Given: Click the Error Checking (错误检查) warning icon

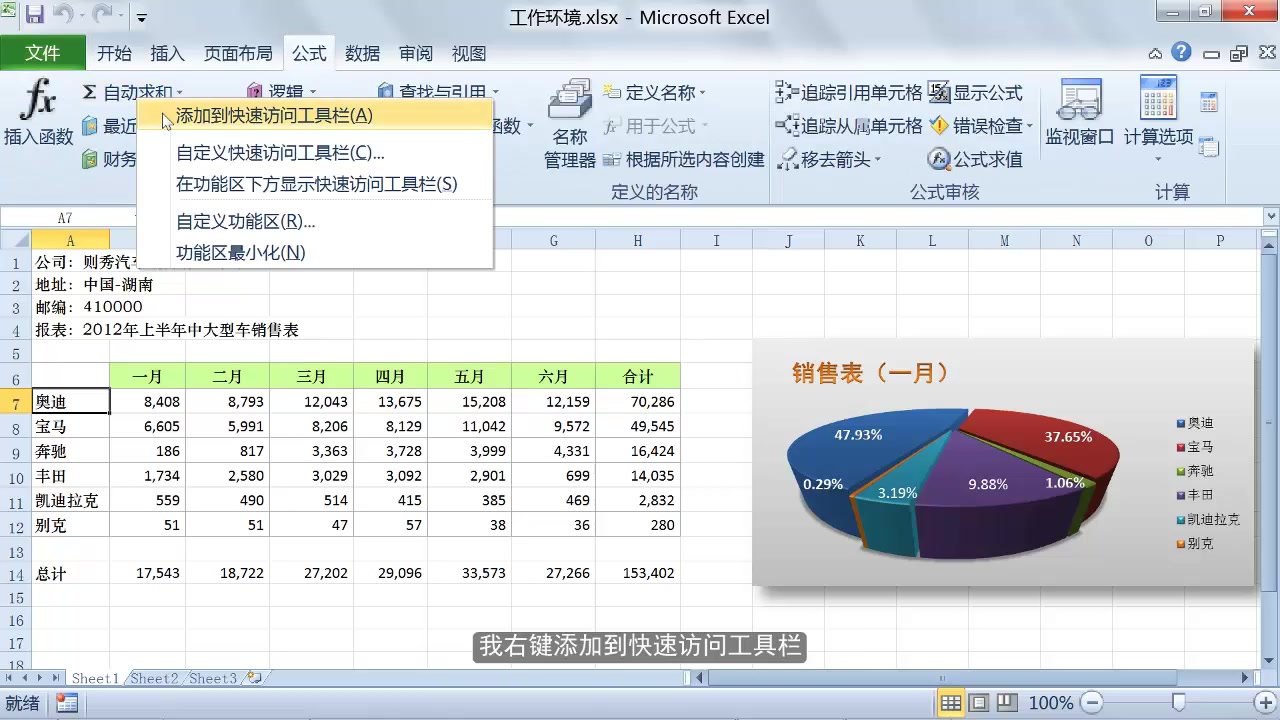Looking at the screenshot, I should [x=938, y=126].
